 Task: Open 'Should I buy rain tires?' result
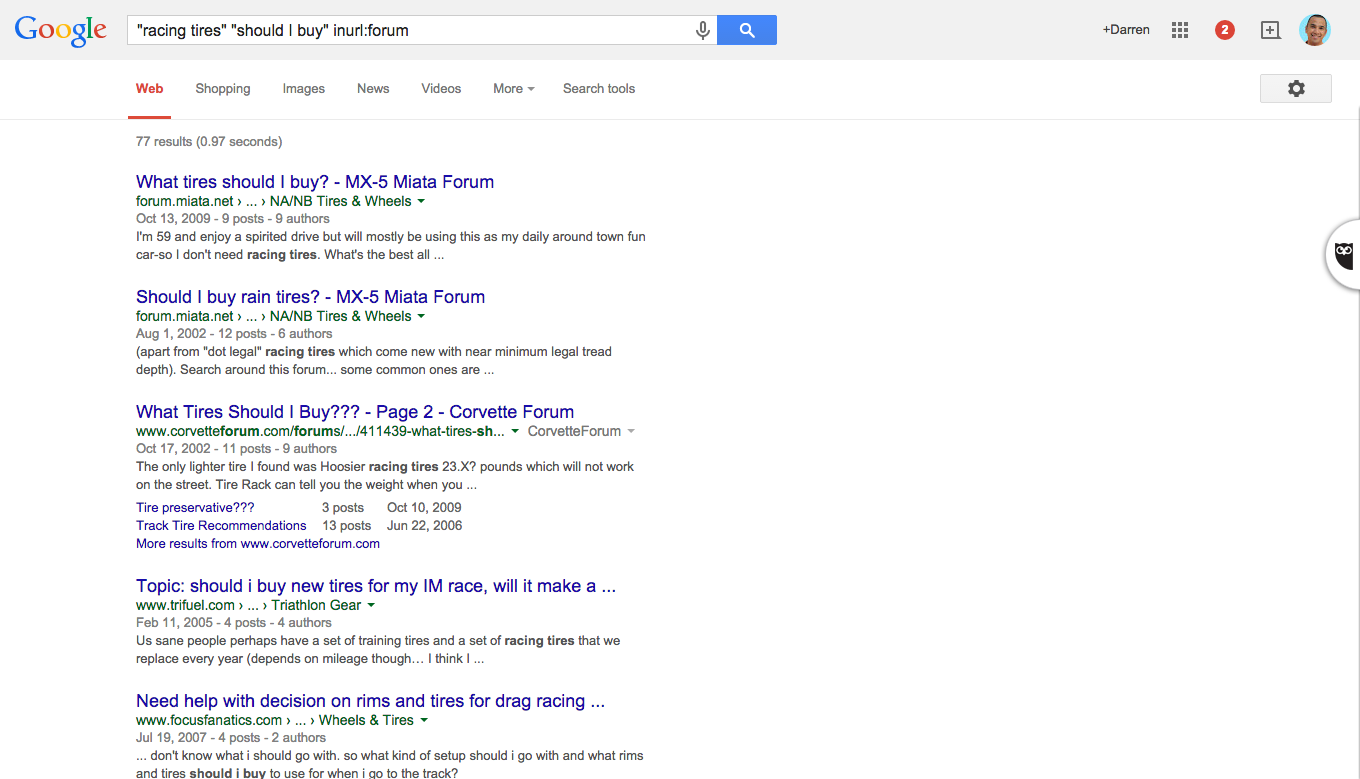310,297
